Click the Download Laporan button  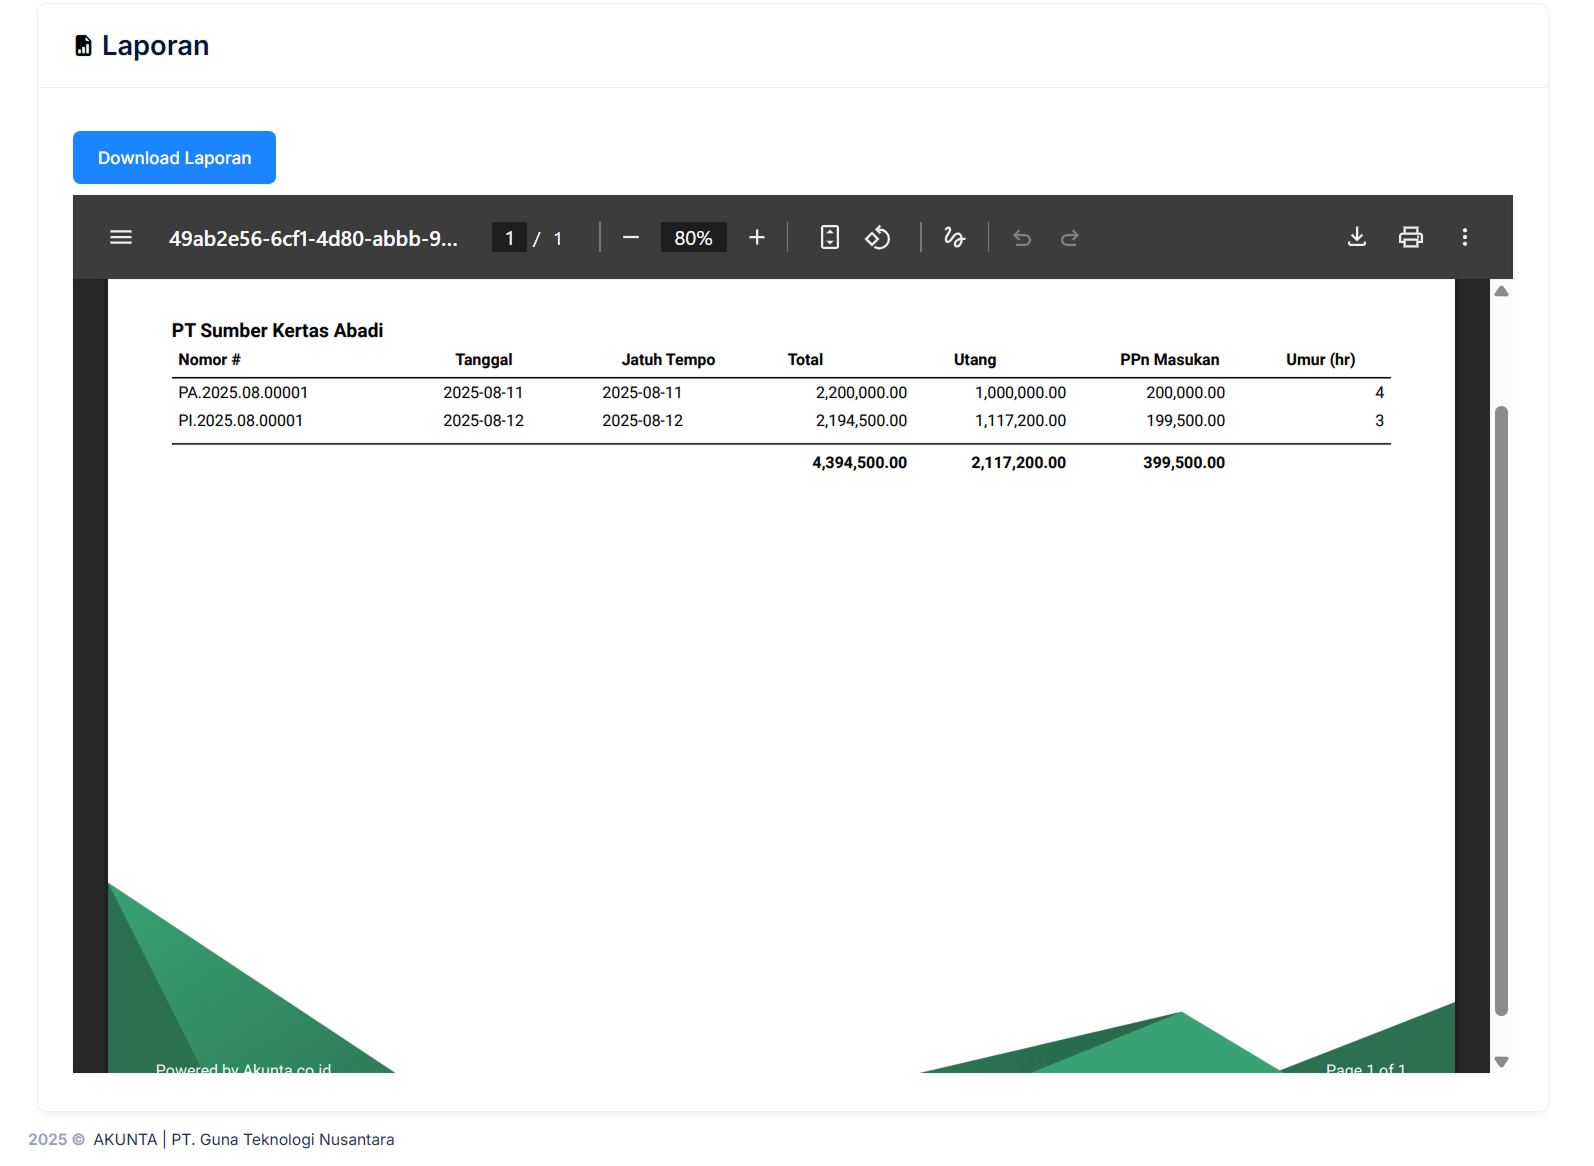coord(174,158)
